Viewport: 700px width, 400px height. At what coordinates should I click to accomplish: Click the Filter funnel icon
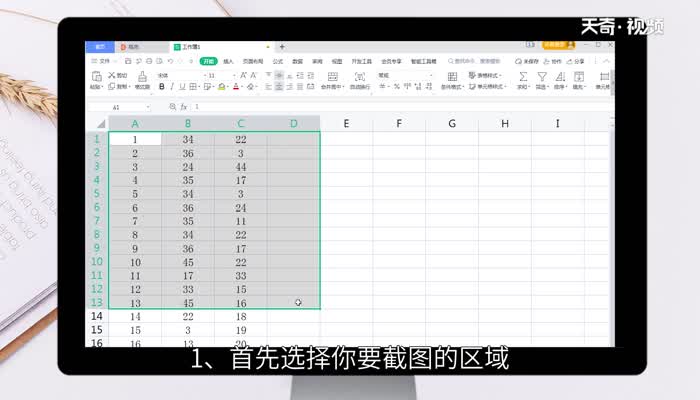pyautogui.click(x=542, y=76)
